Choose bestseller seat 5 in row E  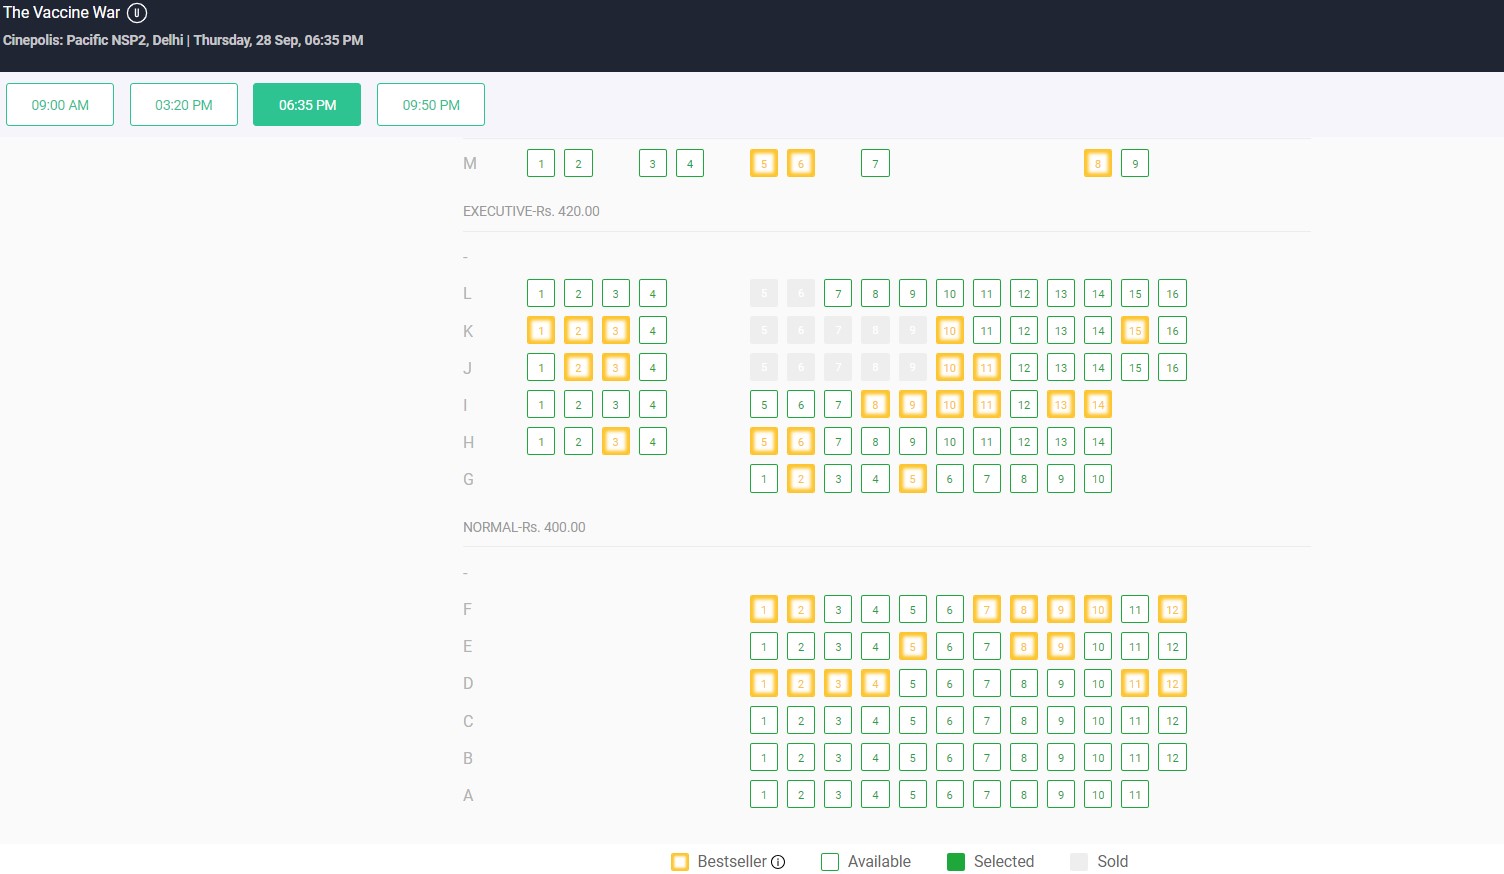(912, 647)
